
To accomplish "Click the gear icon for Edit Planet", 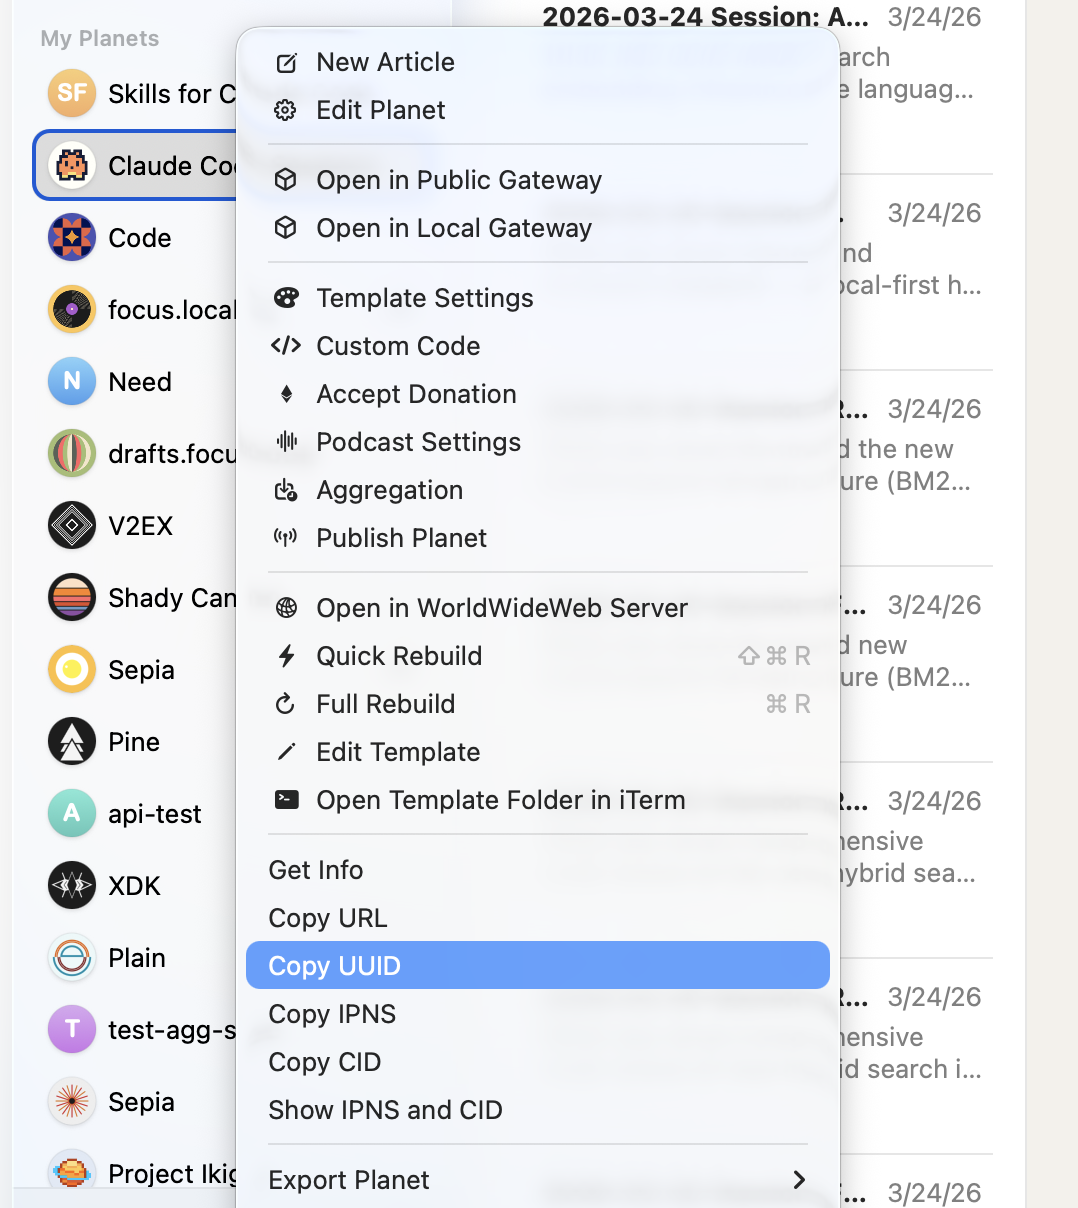I will pyautogui.click(x=286, y=110).
